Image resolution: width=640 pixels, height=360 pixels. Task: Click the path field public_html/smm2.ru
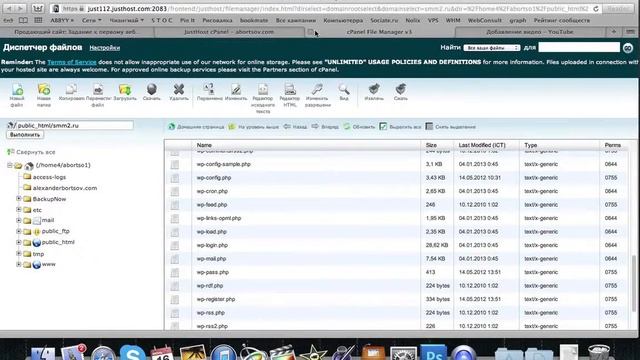click(x=70, y=125)
